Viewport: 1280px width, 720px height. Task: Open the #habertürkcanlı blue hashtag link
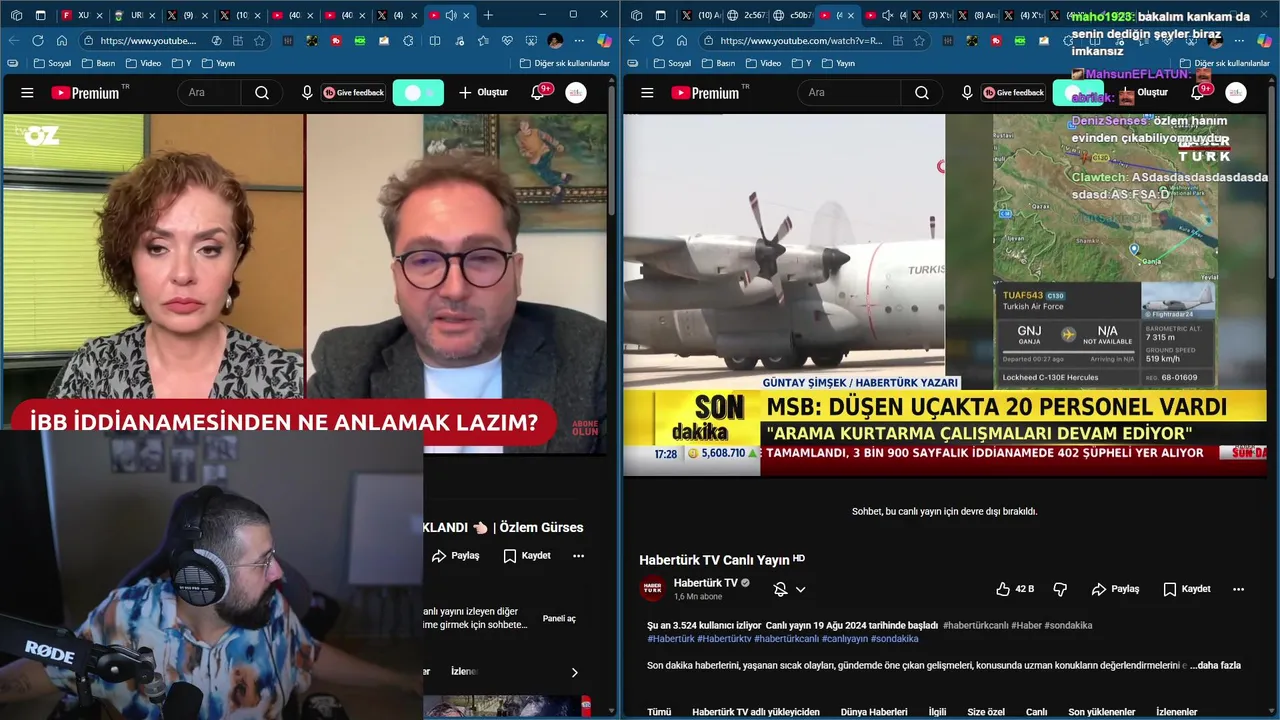(788, 639)
